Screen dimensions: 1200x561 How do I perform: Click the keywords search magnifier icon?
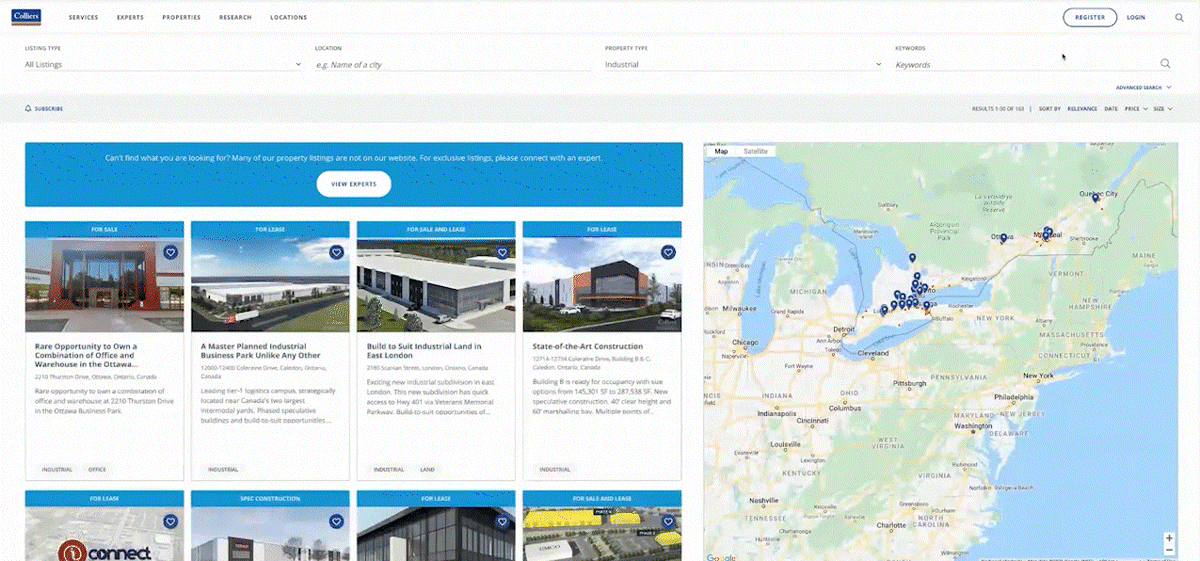coord(1165,64)
